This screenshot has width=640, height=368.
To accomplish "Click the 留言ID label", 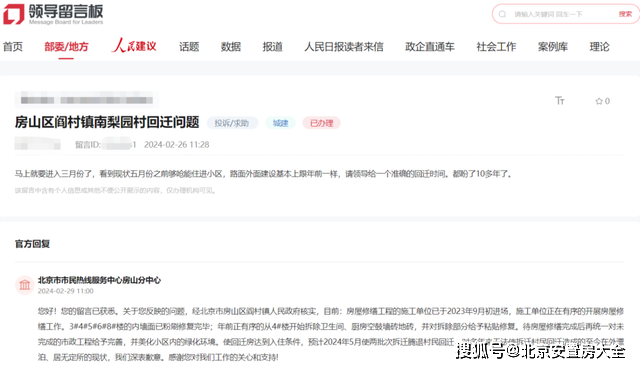I will 88,144.
